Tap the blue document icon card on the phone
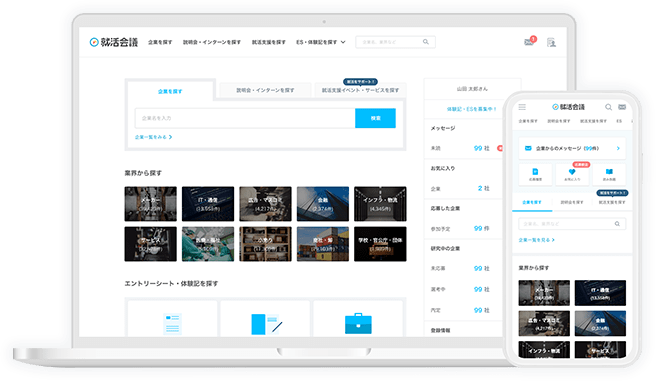 coord(535,174)
